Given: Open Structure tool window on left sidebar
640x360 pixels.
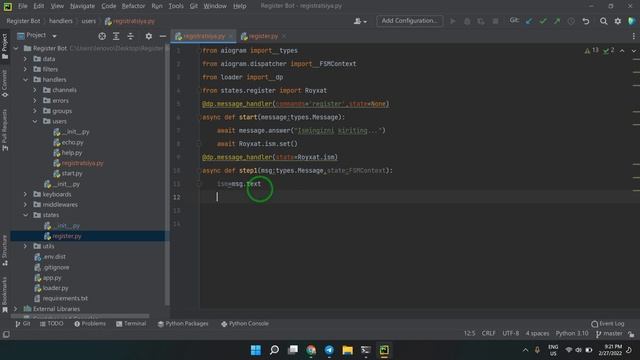Looking at the screenshot, I should 4,250.
